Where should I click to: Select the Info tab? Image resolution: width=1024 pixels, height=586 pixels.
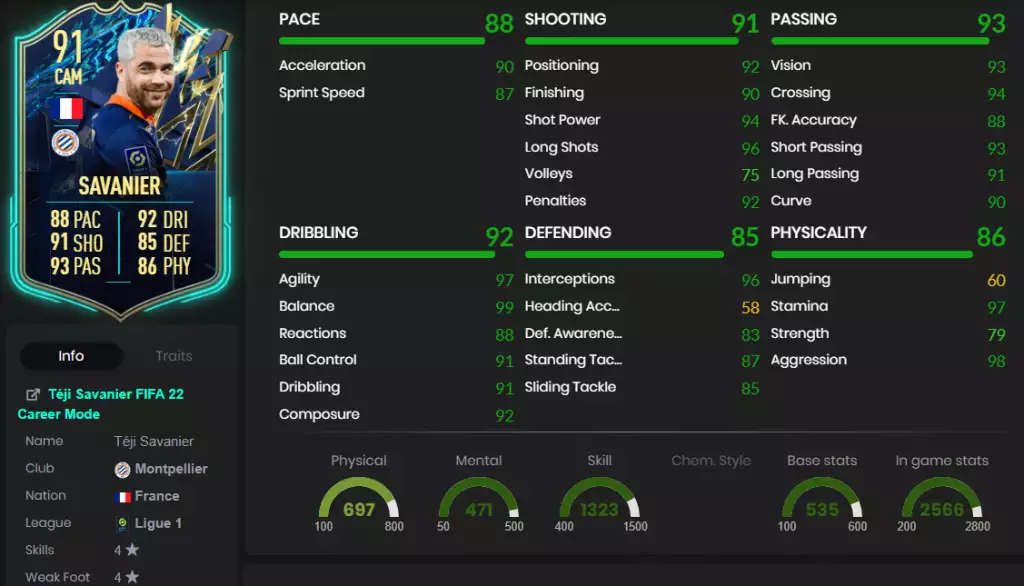pyautogui.click(x=71, y=356)
